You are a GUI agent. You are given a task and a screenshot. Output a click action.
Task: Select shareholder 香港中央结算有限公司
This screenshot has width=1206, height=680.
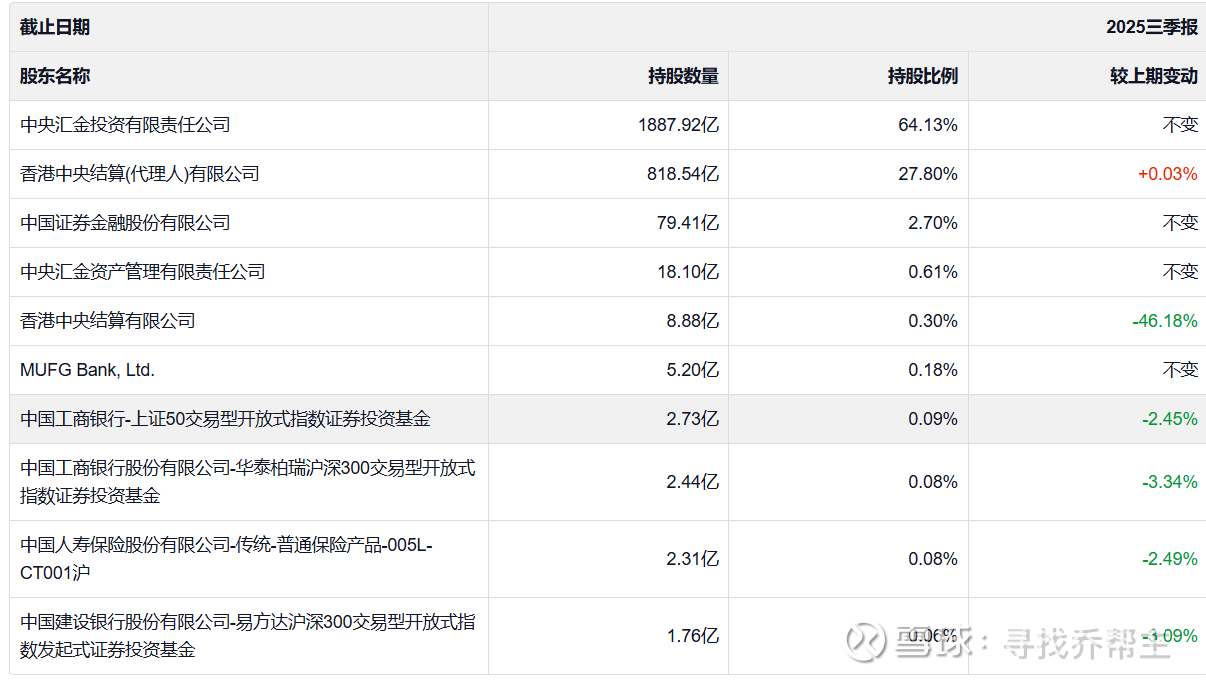click(108, 321)
